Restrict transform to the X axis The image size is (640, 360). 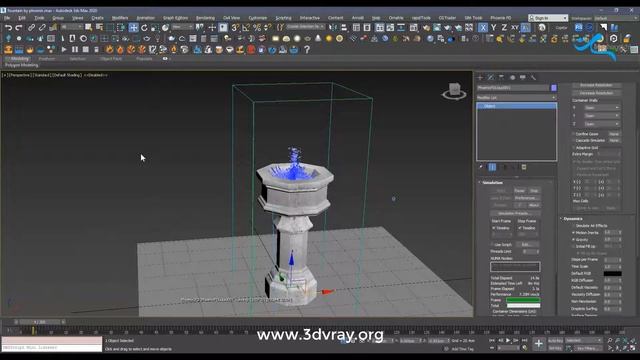[483, 28]
